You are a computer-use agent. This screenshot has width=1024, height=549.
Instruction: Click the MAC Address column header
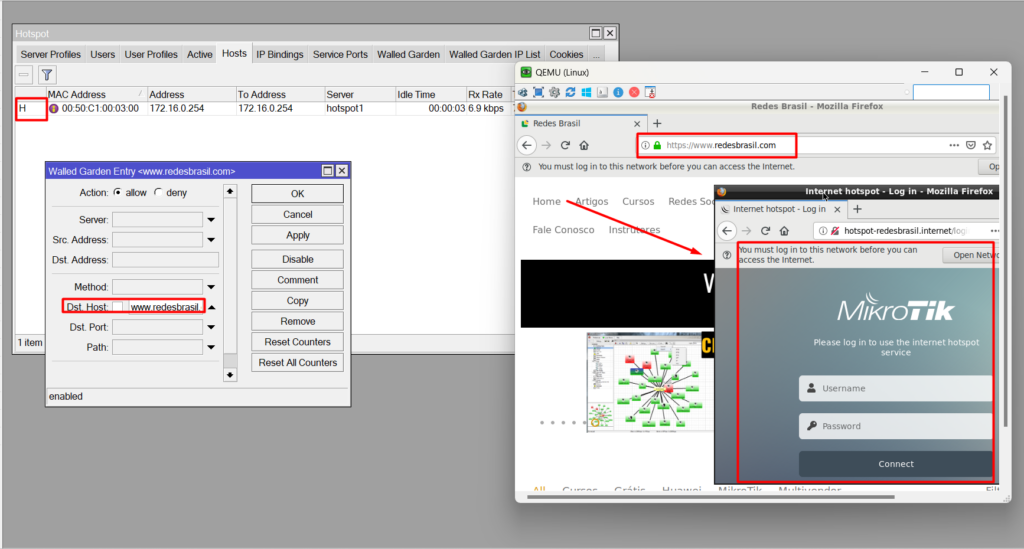point(95,95)
